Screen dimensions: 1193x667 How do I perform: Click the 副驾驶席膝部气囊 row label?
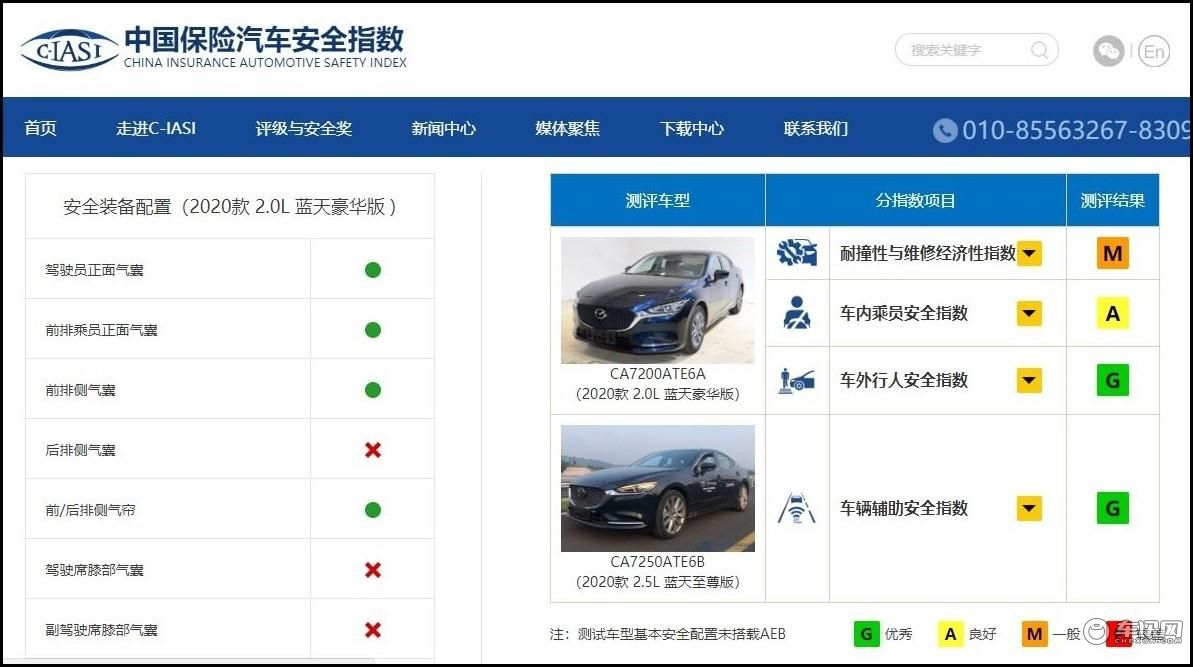pyautogui.click(x=101, y=630)
